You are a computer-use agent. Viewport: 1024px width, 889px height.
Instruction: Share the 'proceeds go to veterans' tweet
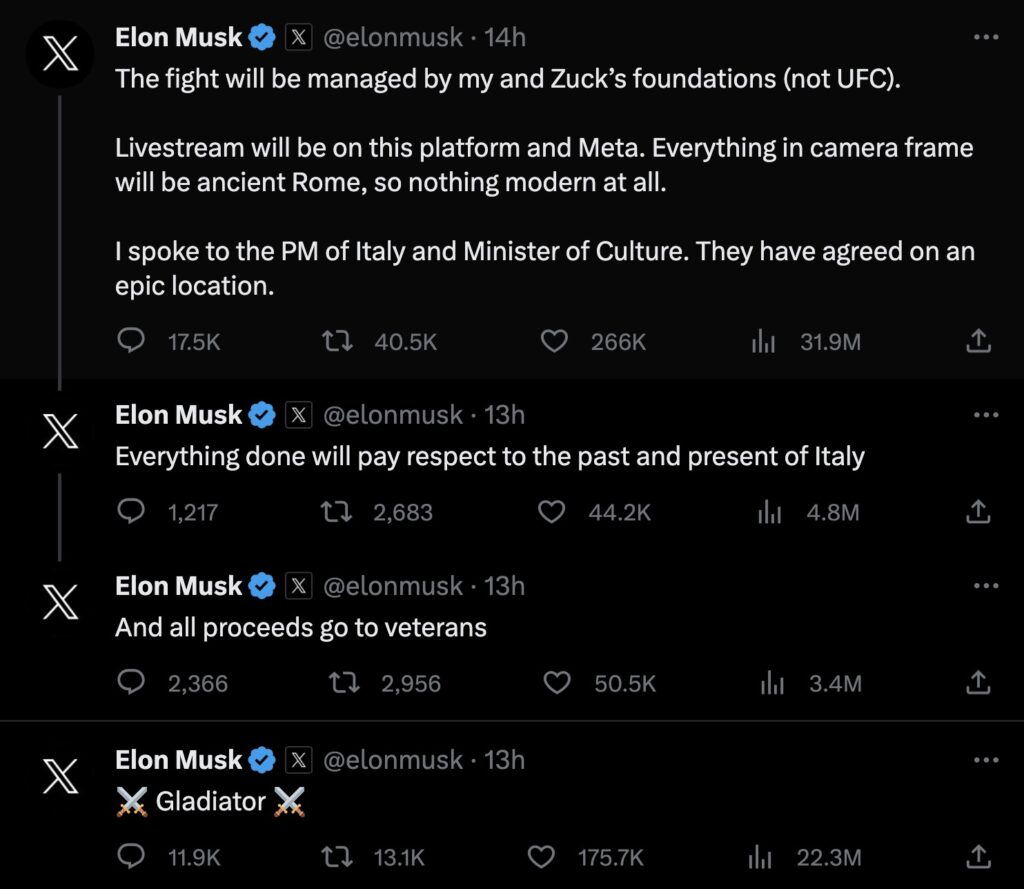pyautogui.click(x=978, y=683)
